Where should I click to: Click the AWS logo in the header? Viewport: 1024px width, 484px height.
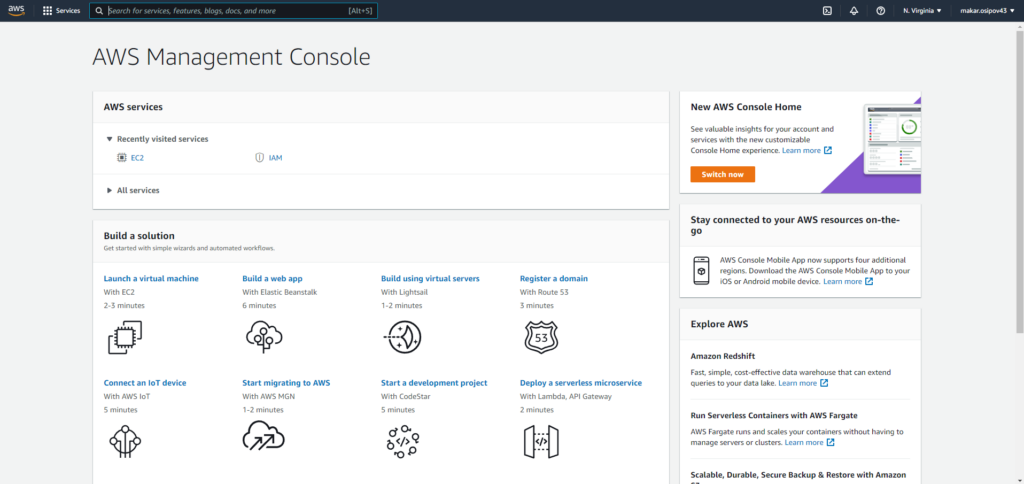[16, 10]
